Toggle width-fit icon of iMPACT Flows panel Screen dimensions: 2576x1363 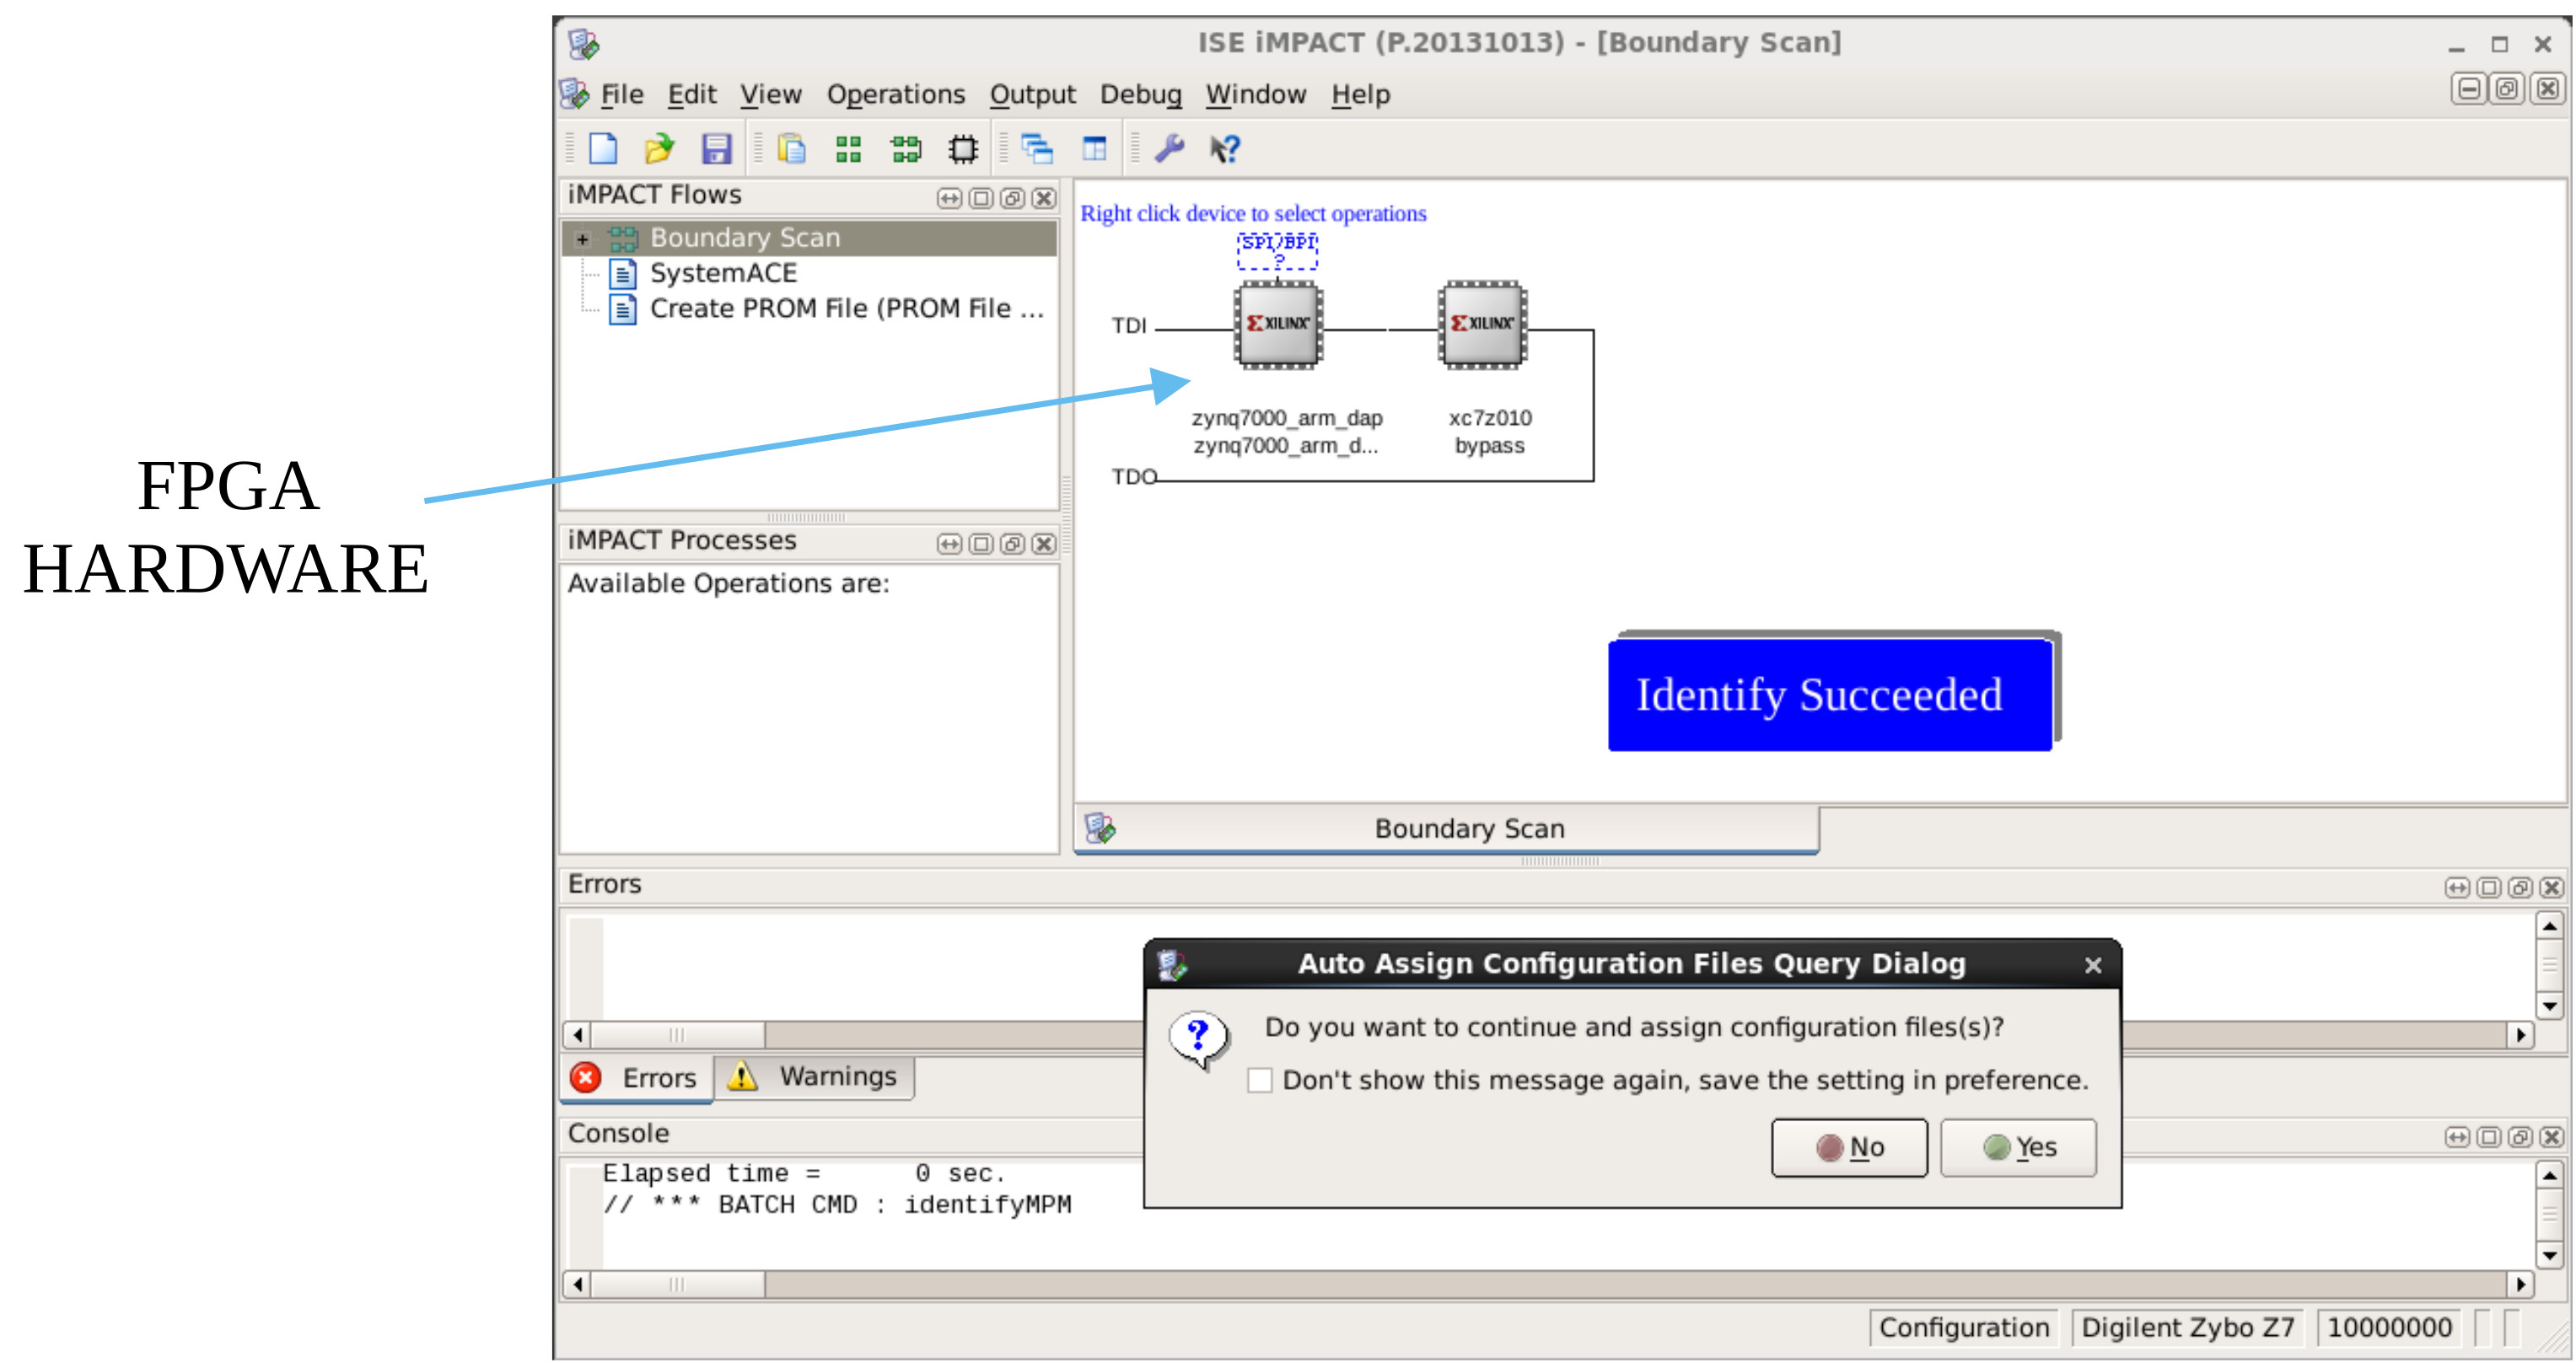pyautogui.click(x=949, y=198)
